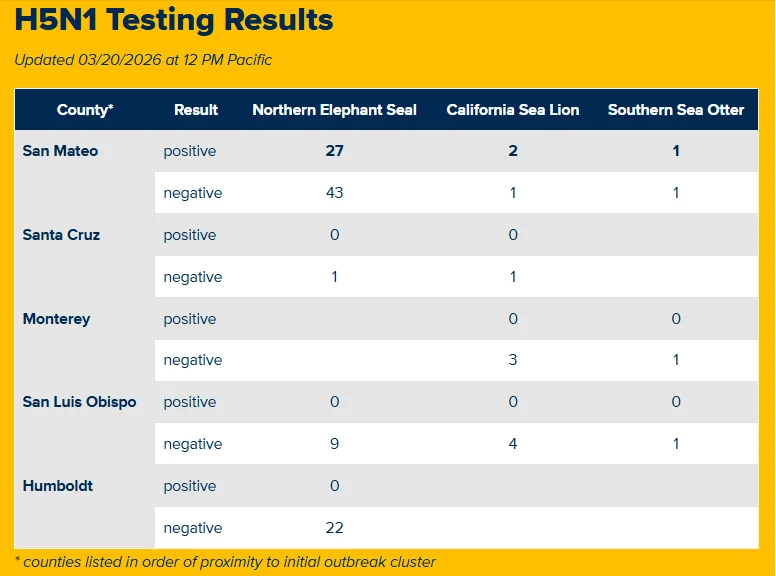Click San Luis Obispo's 9 negative count
The height and width of the screenshot is (576, 776).
335,444
